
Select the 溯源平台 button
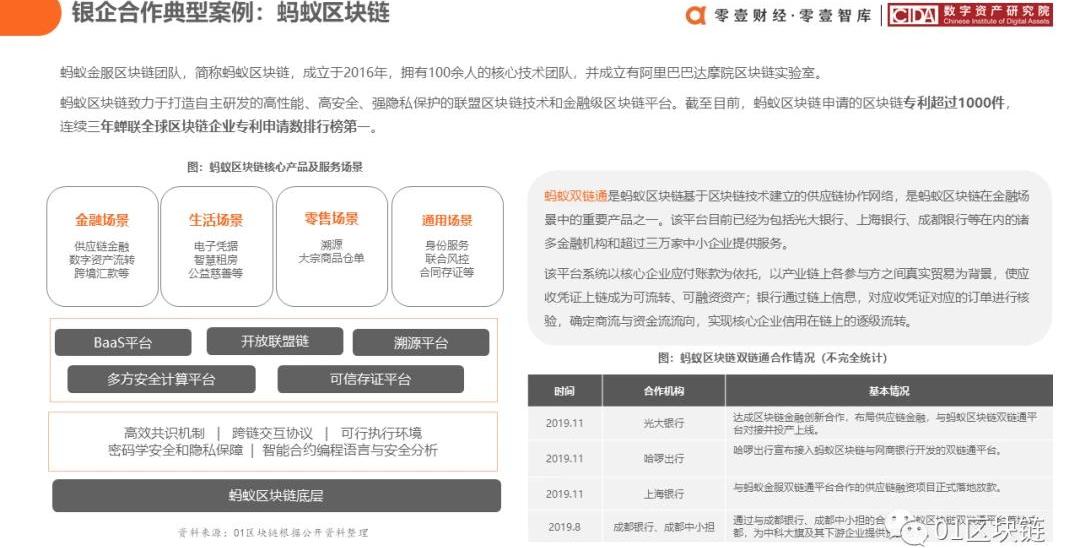tap(421, 343)
